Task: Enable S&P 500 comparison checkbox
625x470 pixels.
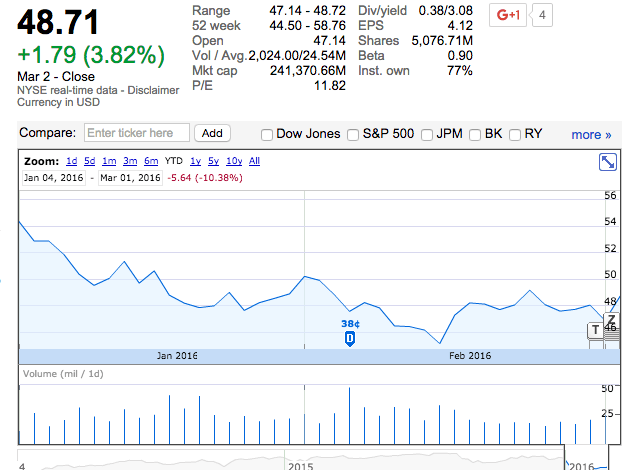Action: click(353, 135)
